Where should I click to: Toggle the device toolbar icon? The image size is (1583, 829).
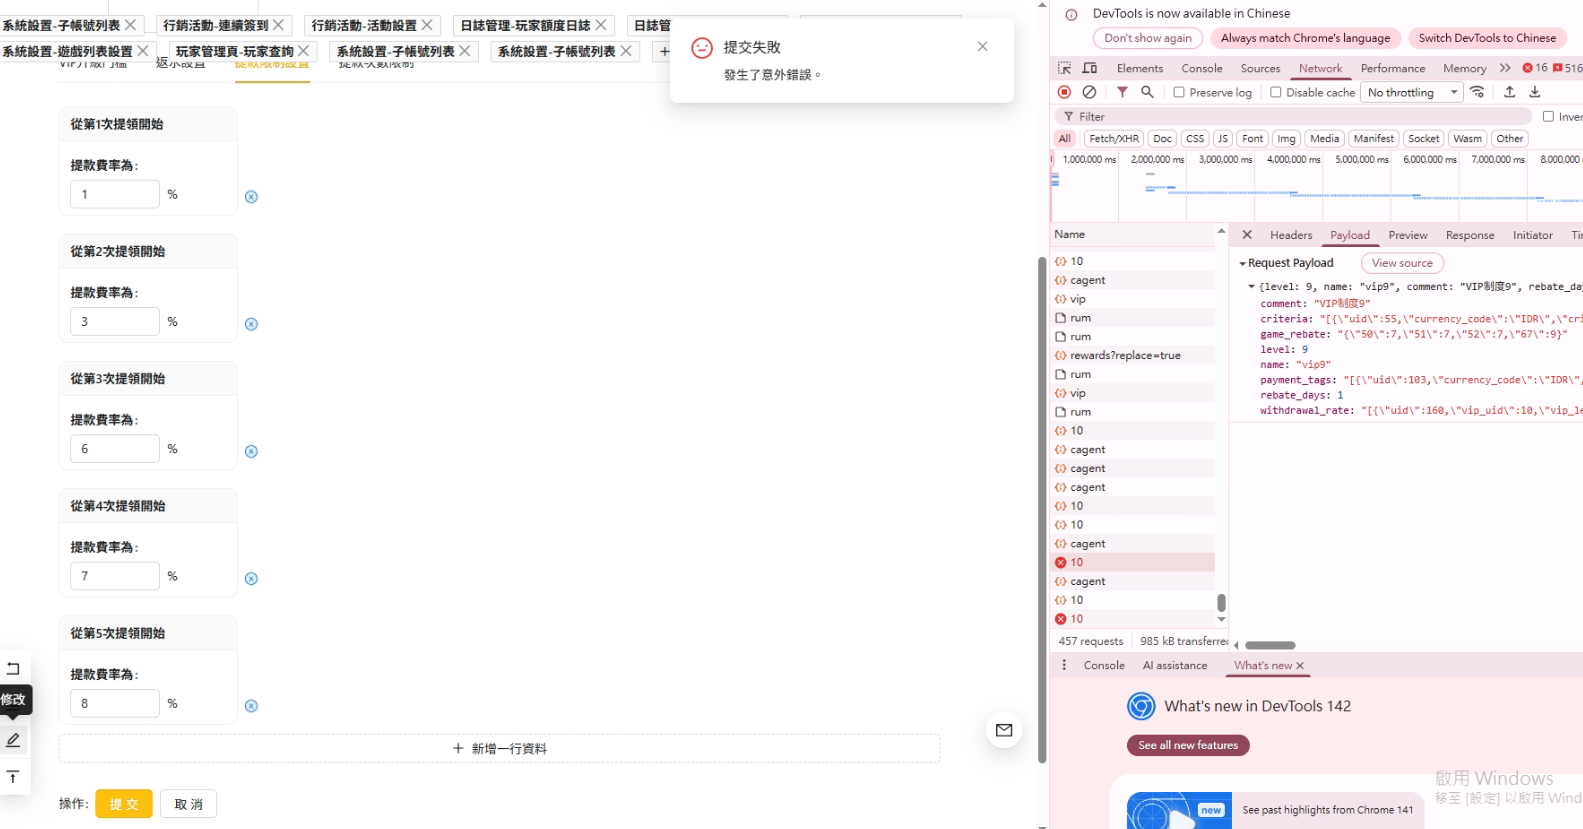[x=1090, y=68]
